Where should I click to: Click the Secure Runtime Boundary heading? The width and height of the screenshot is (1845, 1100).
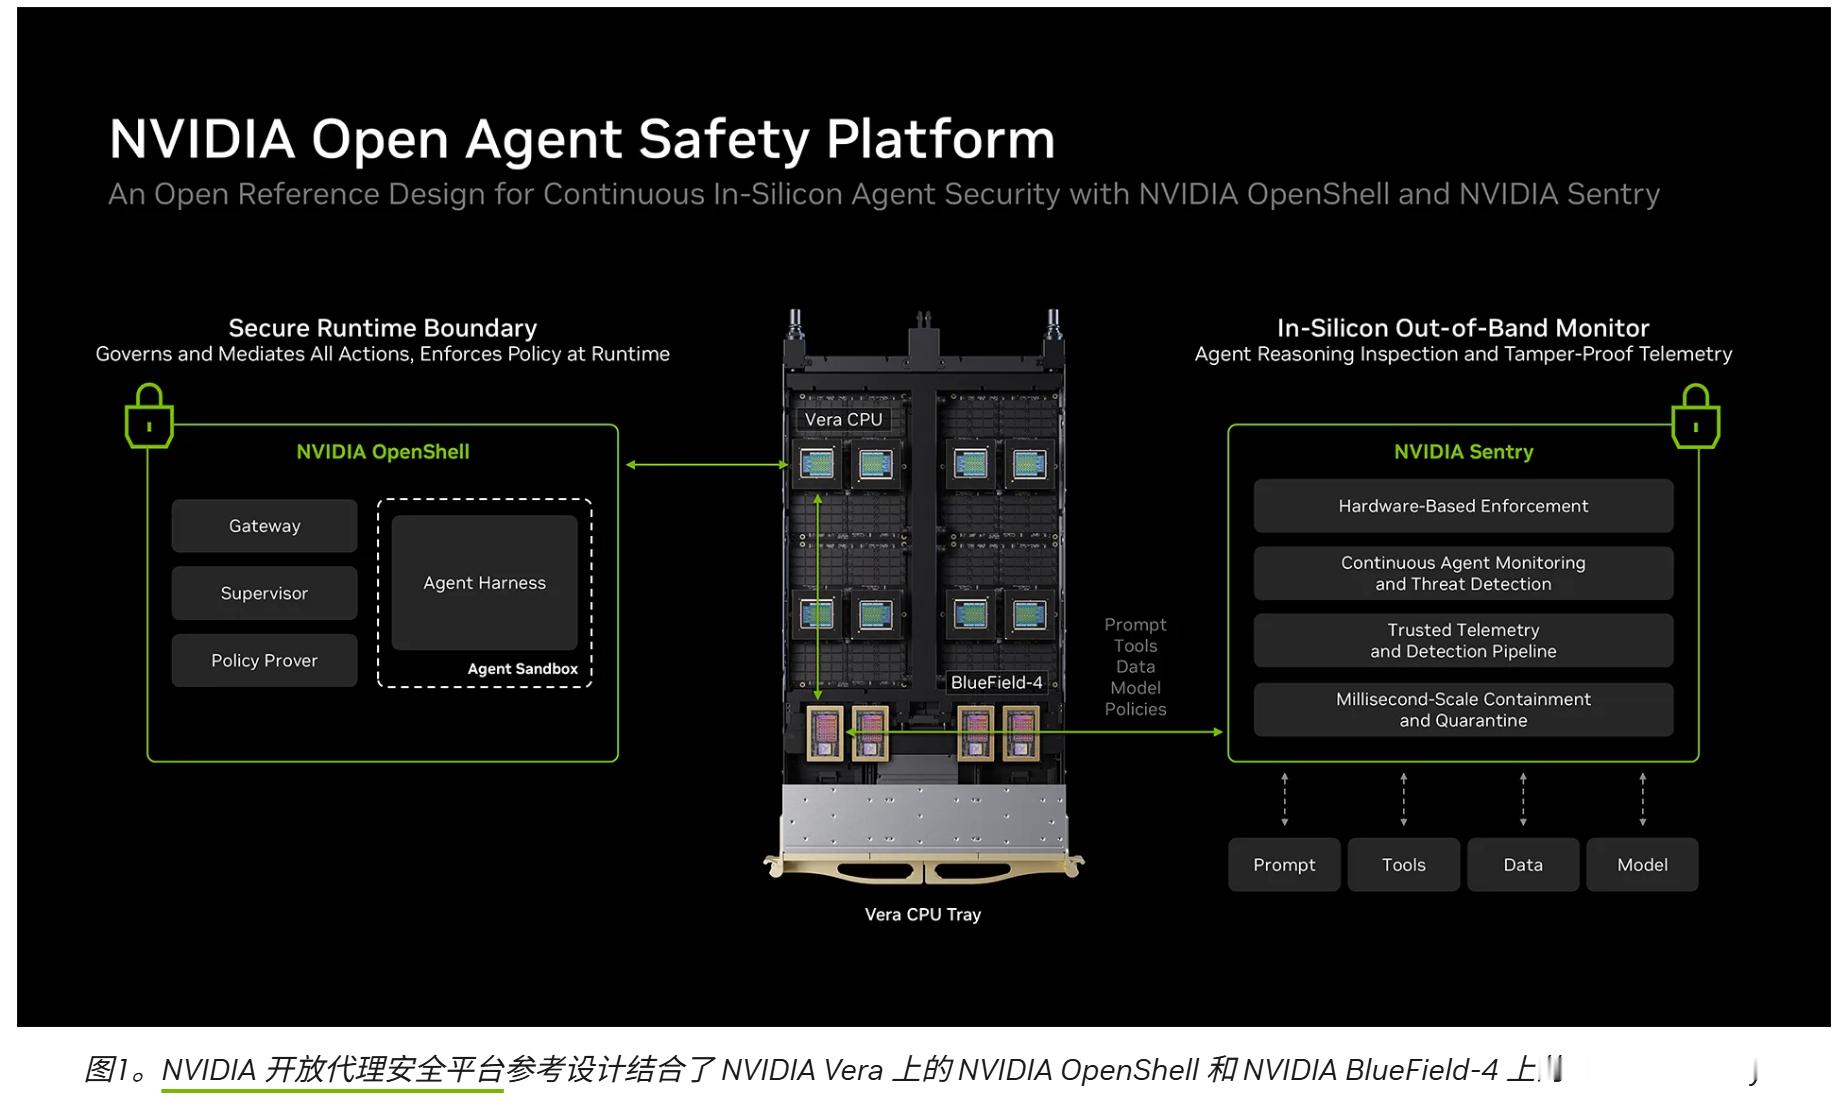pyautogui.click(x=383, y=328)
